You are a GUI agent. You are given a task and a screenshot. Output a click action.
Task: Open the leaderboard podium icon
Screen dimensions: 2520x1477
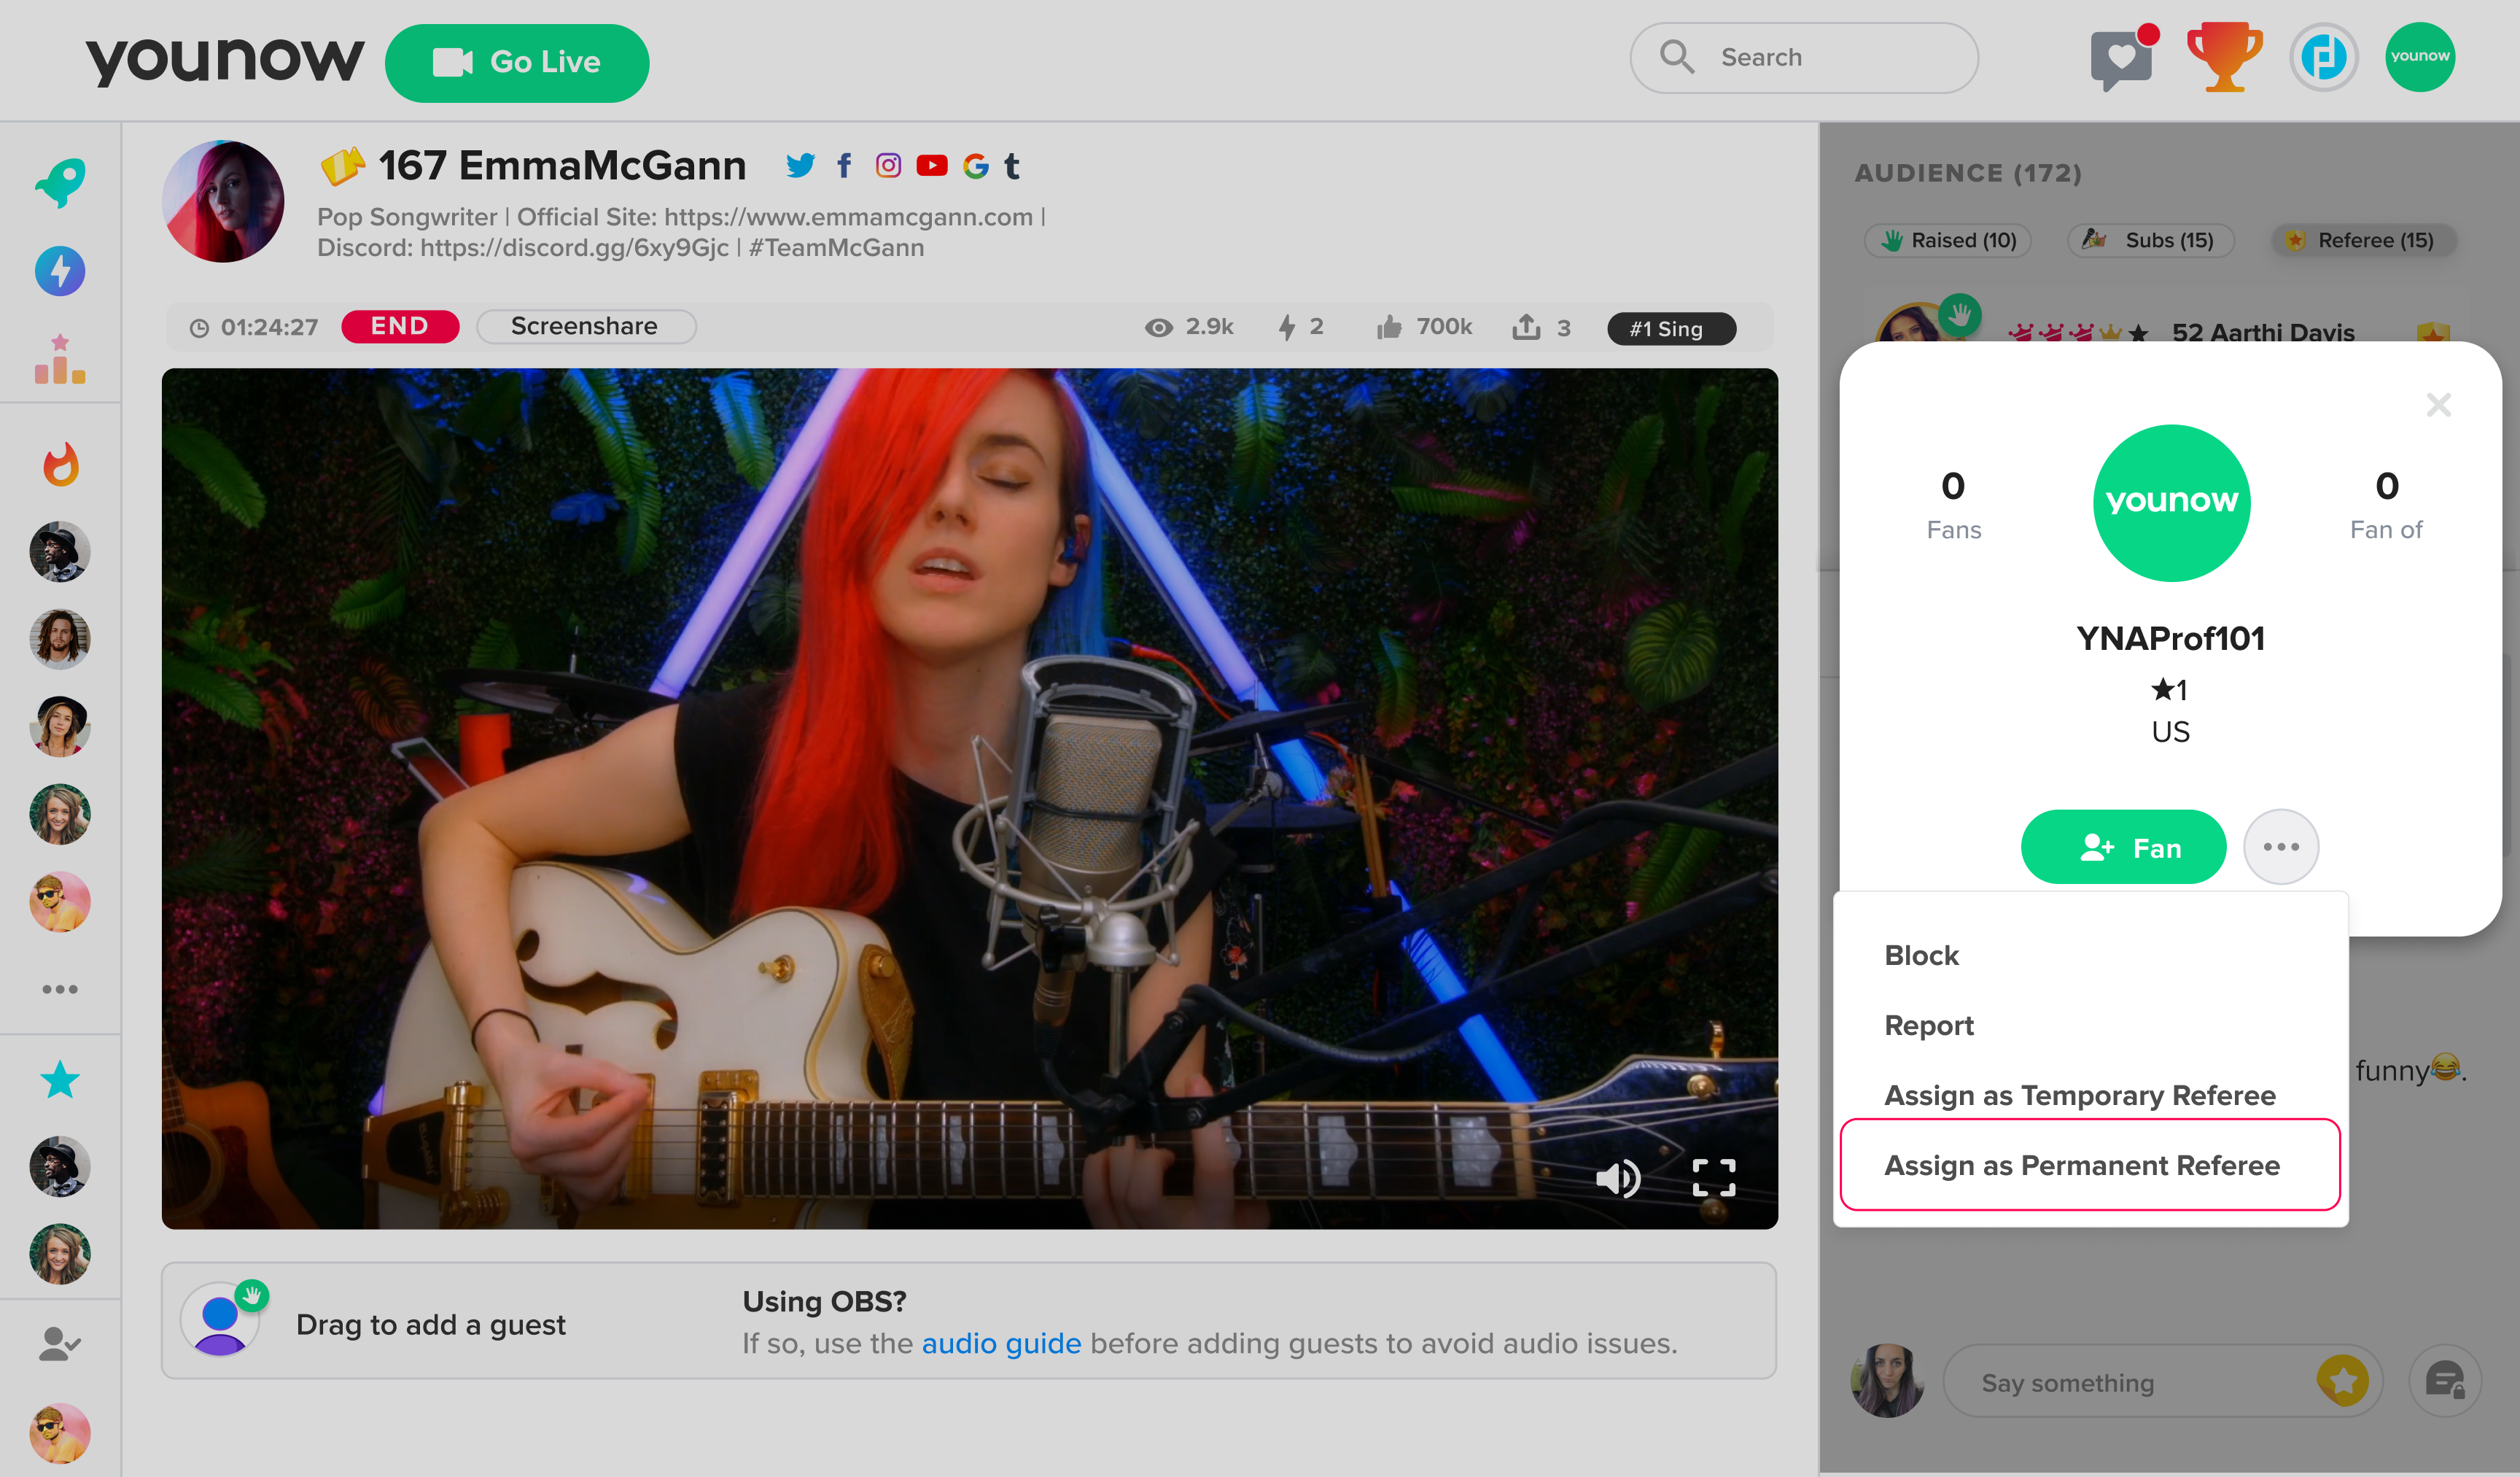60,359
